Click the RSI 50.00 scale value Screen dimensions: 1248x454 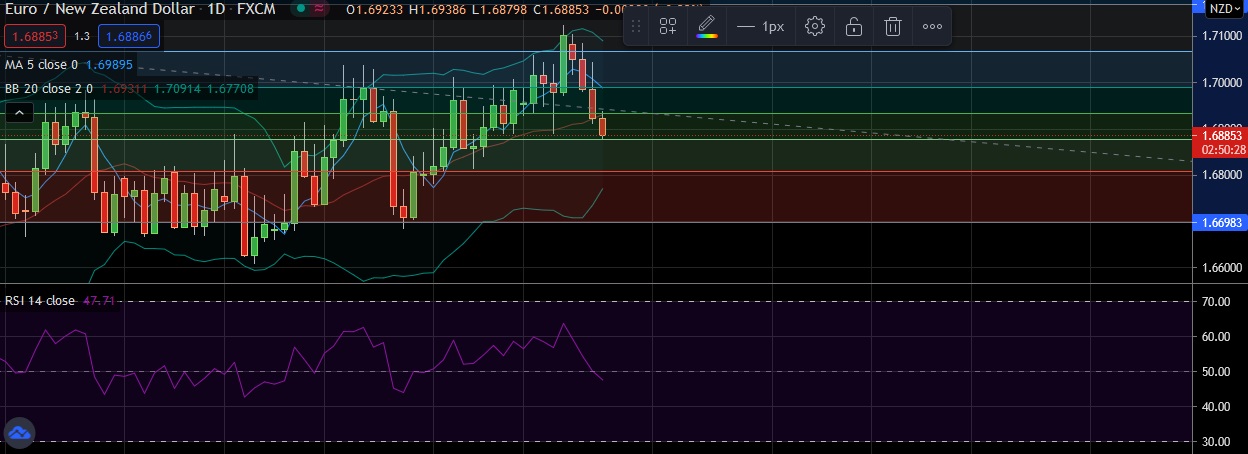[1215, 371]
